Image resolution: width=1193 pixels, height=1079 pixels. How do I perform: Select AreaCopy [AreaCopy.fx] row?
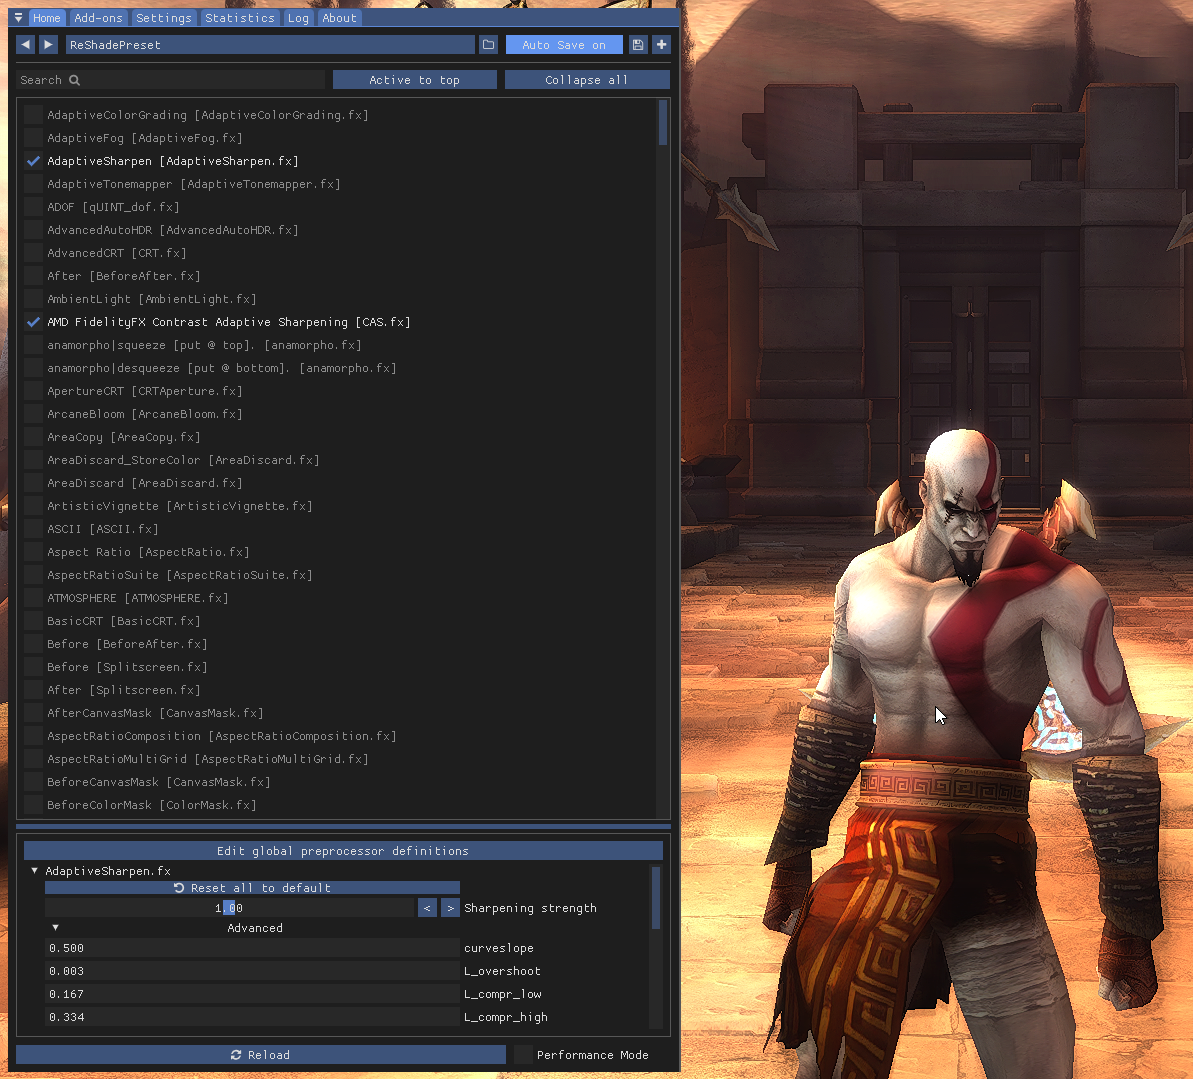(x=123, y=437)
